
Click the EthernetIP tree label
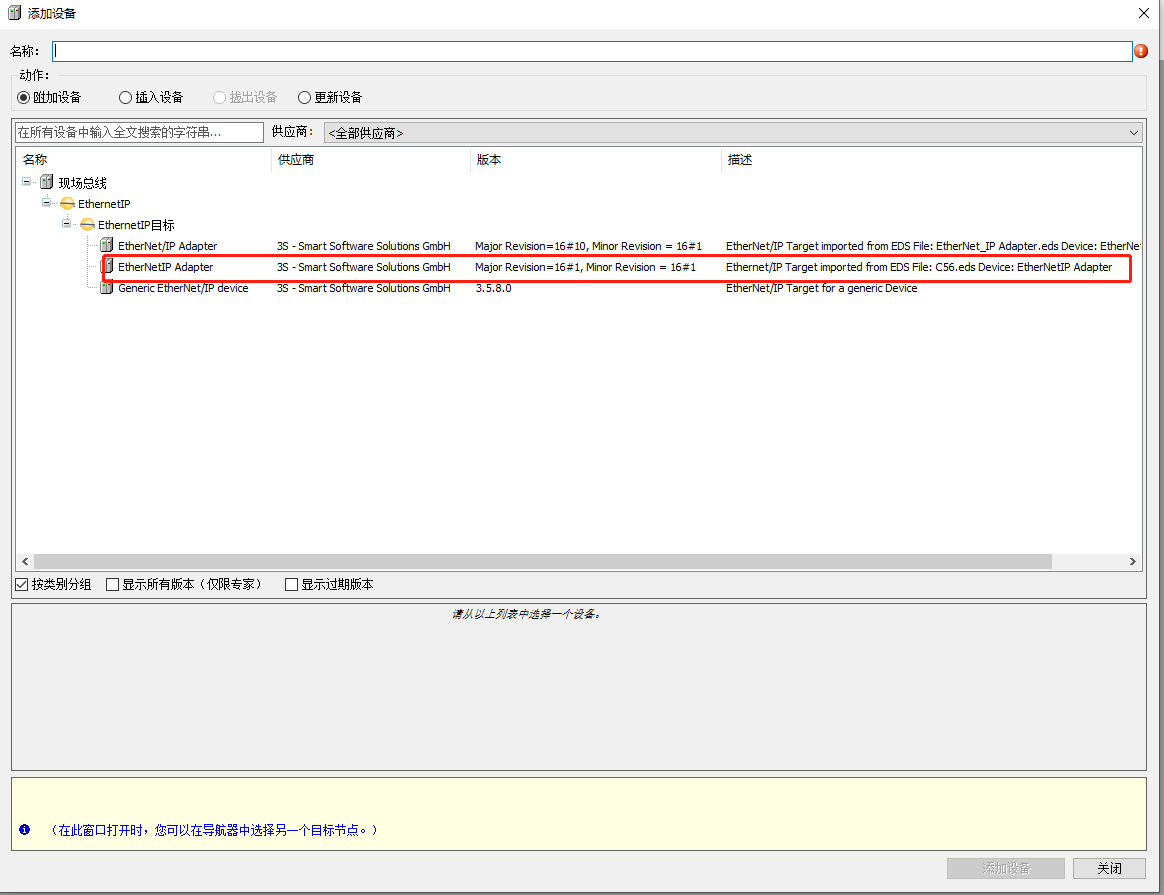click(104, 203)
